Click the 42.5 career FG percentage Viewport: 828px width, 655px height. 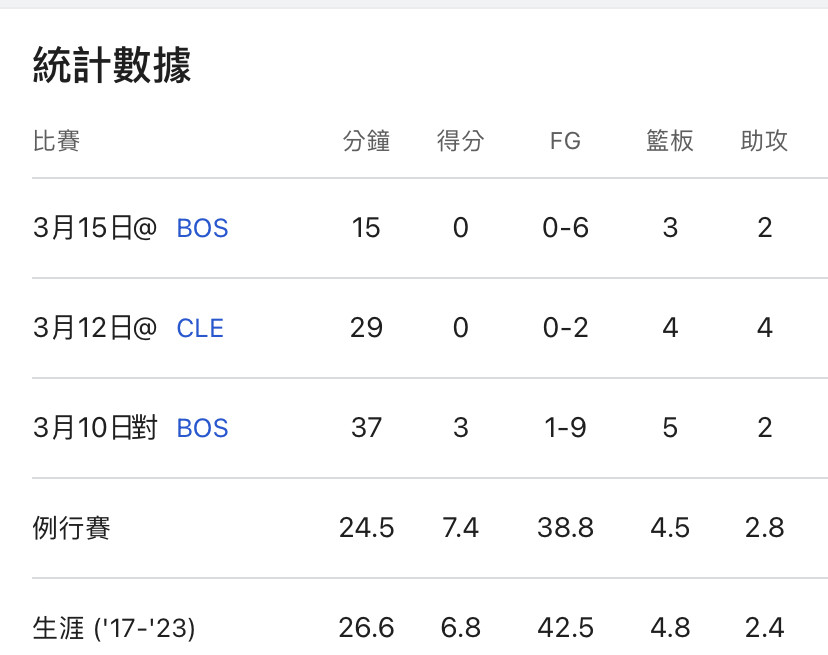[565, 628]
